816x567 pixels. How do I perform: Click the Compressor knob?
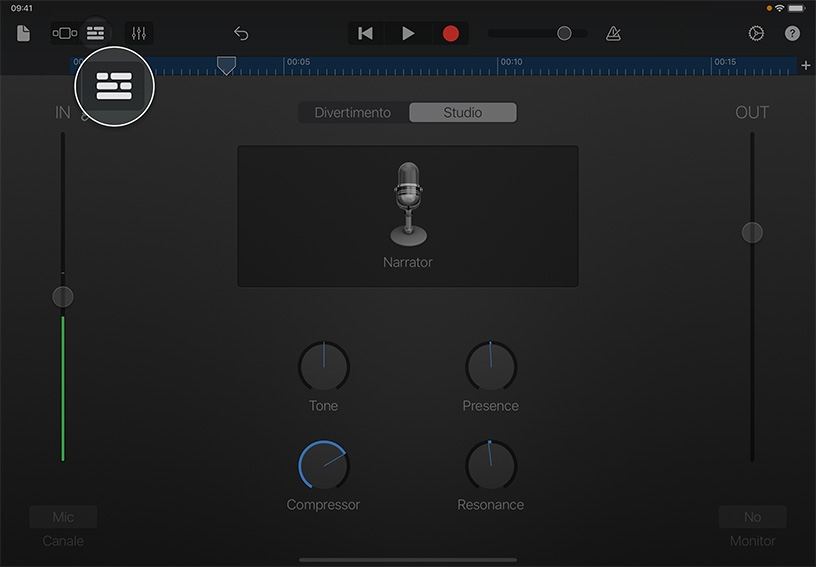(x=324, y=465)
